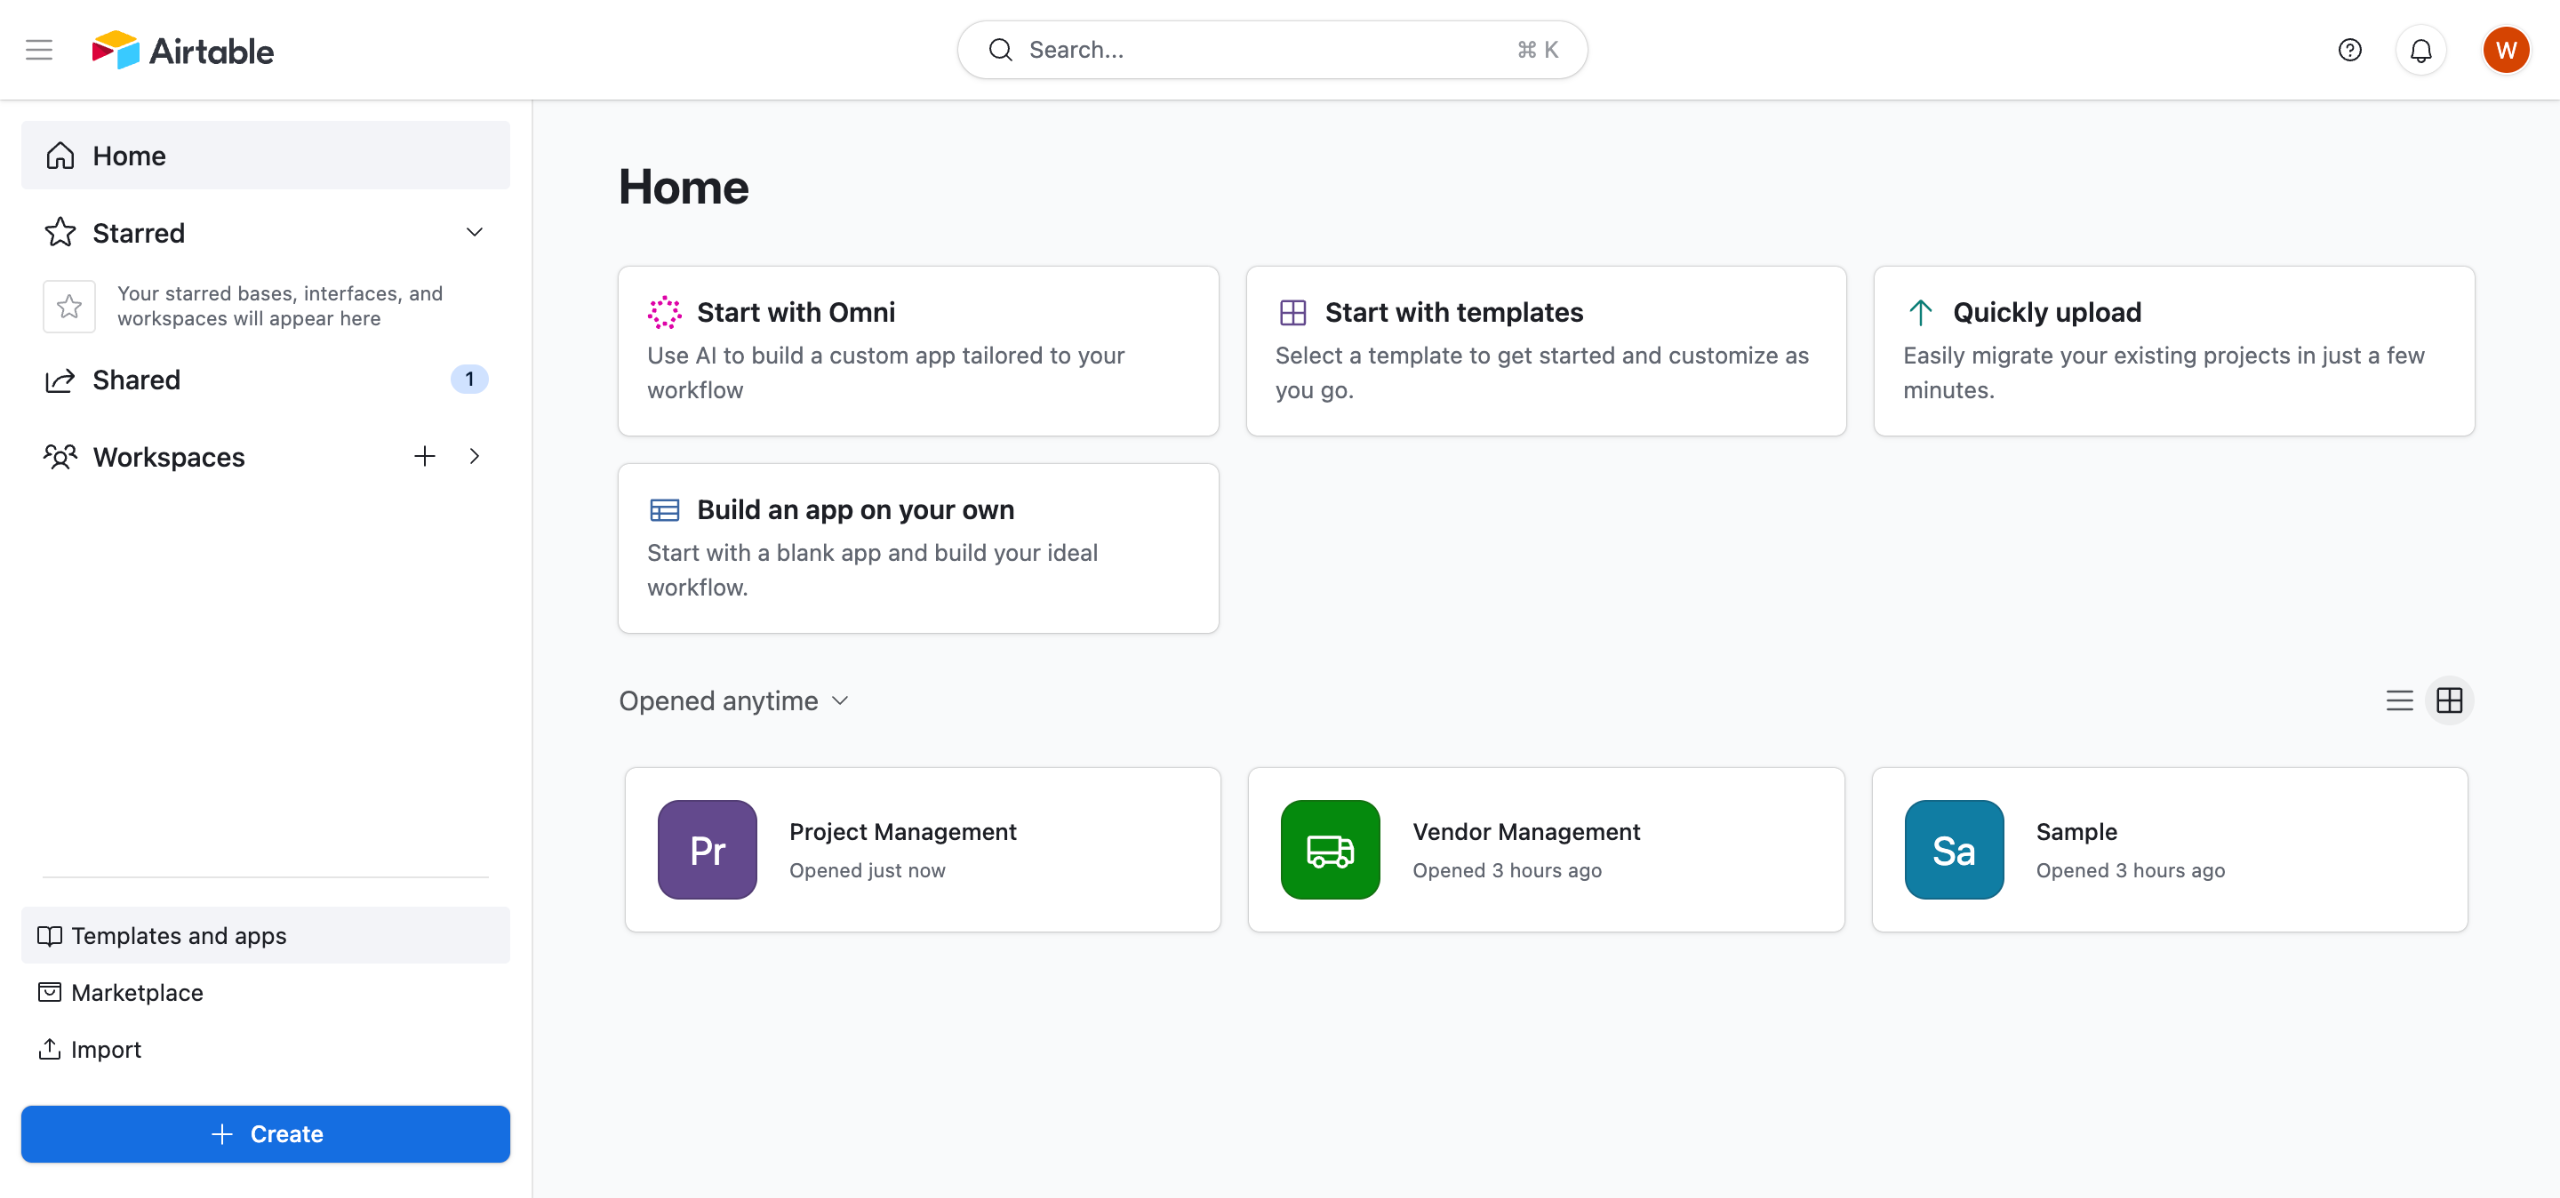Screen dimensions: 2560x1198
Task: Open Templates and apps link
Action: point(178,935)
